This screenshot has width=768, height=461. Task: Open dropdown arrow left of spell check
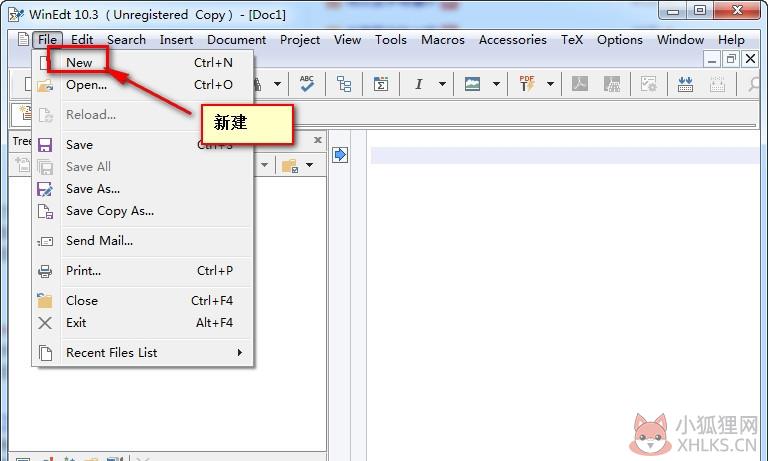pyautogui.click(x=277, y=84)
